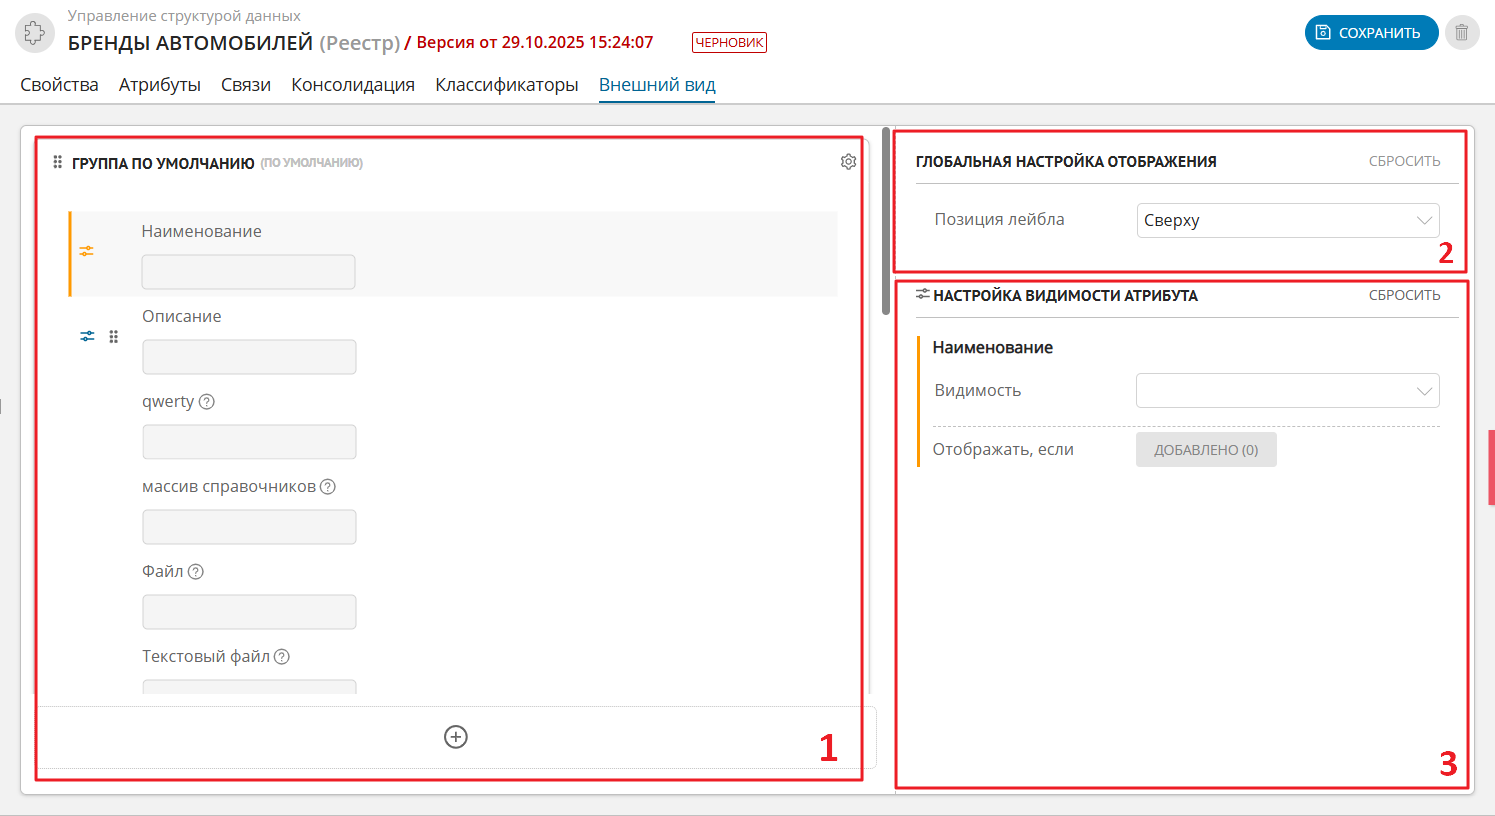Click orange settings icon beside Наименование
Screen dimensions: 1495x816
87,251
